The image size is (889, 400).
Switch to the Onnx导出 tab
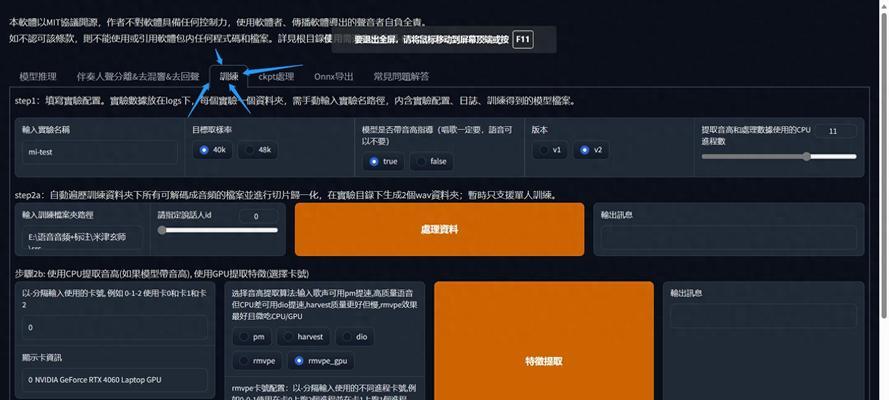coord(333,76)
